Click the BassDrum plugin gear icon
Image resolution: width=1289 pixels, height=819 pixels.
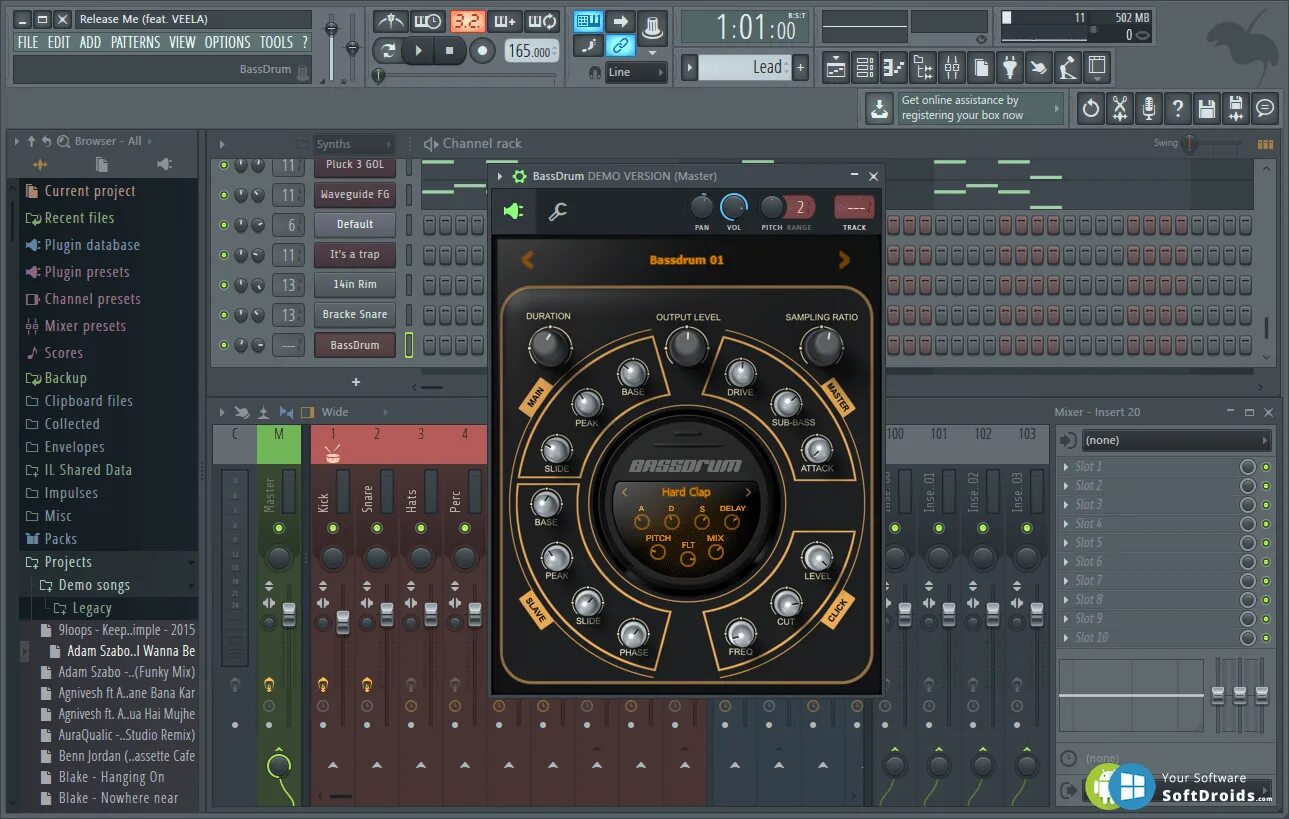[x=519, y=176]
